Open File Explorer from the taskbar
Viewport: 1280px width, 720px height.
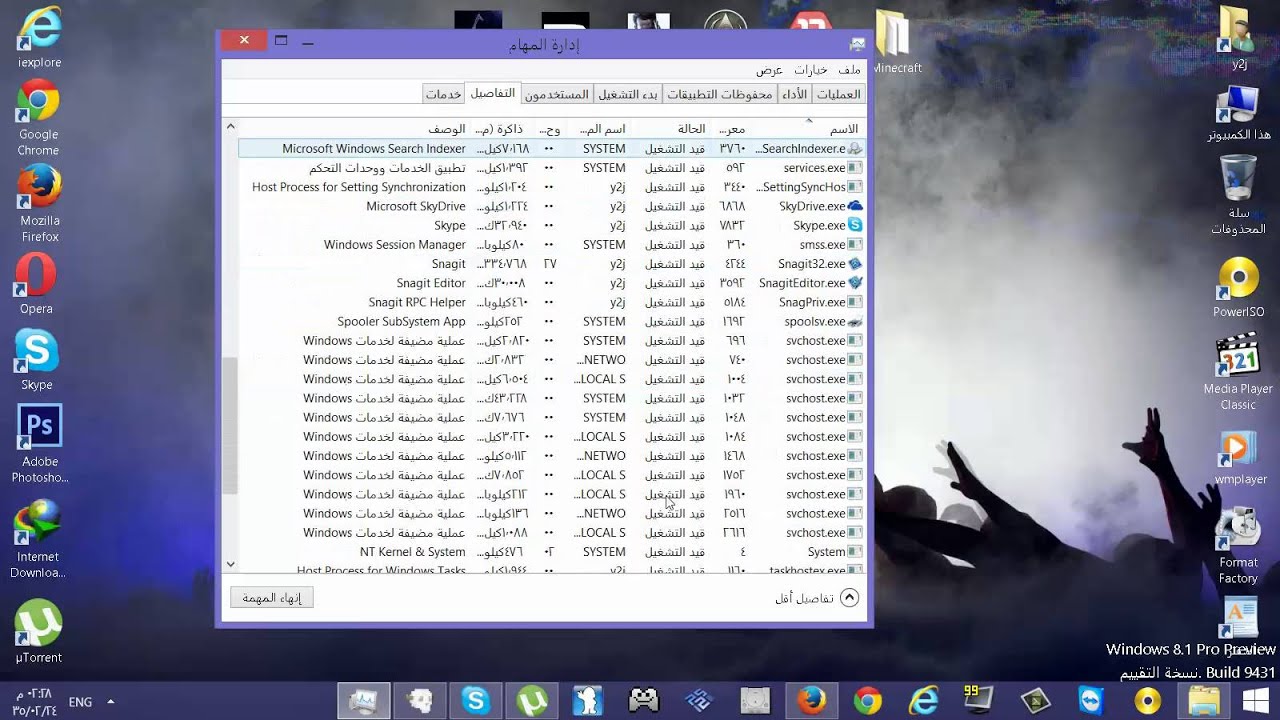(x=1203, y=700)
